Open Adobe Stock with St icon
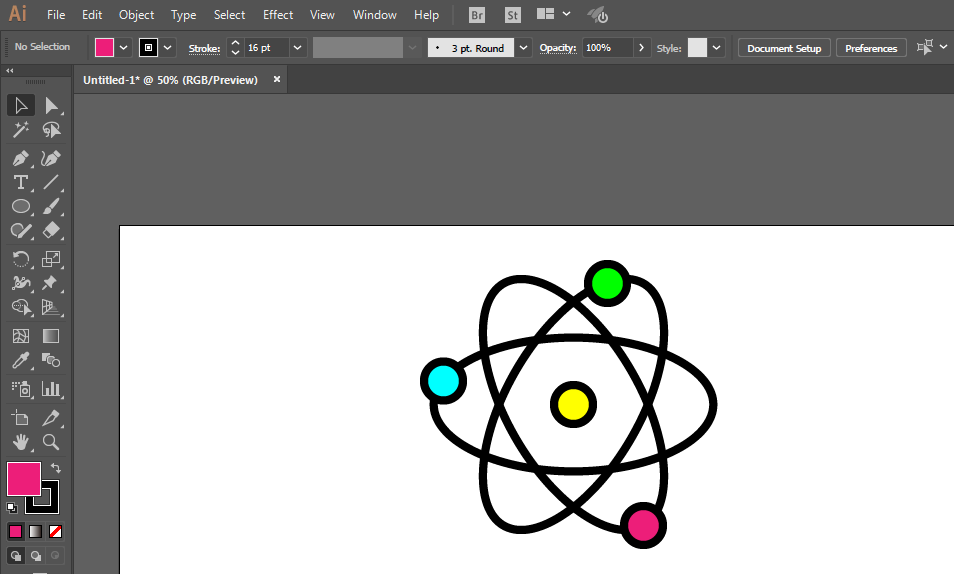The width and height of the screenshot is (954, 574). tap(513, 15)
